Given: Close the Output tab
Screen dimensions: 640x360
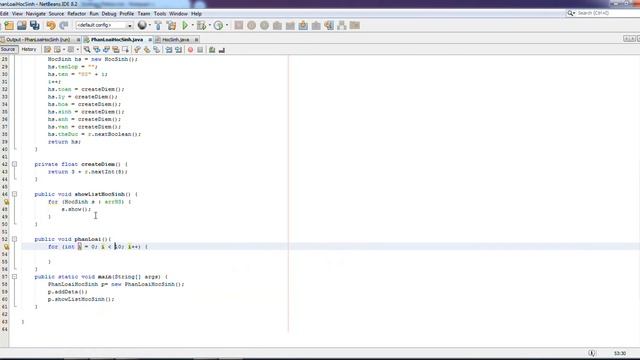Looking at the screenshot, I should click(78, 40).
